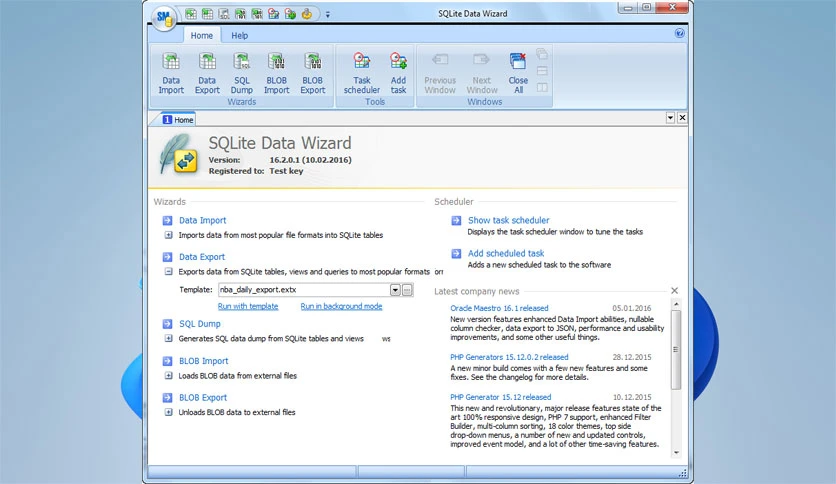The image size is (836, 484).
Task: Launch the Data Export wizard from the ribbon
Action: [207, 74]
